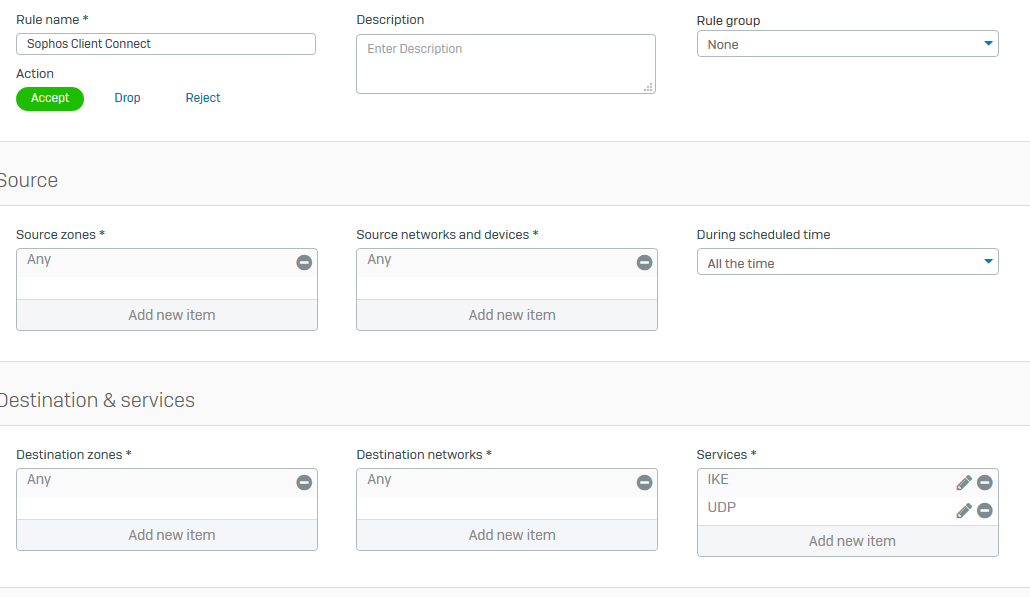Remove the UDP service entry
Image resolution: width=1030 pixels, height=597 pixels.
pos(985,510)
